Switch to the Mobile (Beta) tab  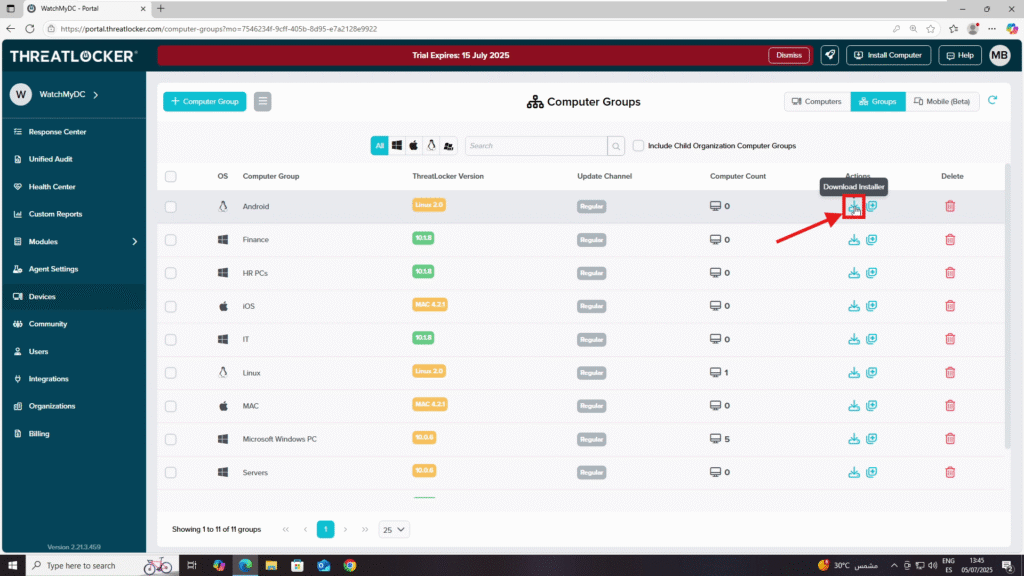point(942,101)
